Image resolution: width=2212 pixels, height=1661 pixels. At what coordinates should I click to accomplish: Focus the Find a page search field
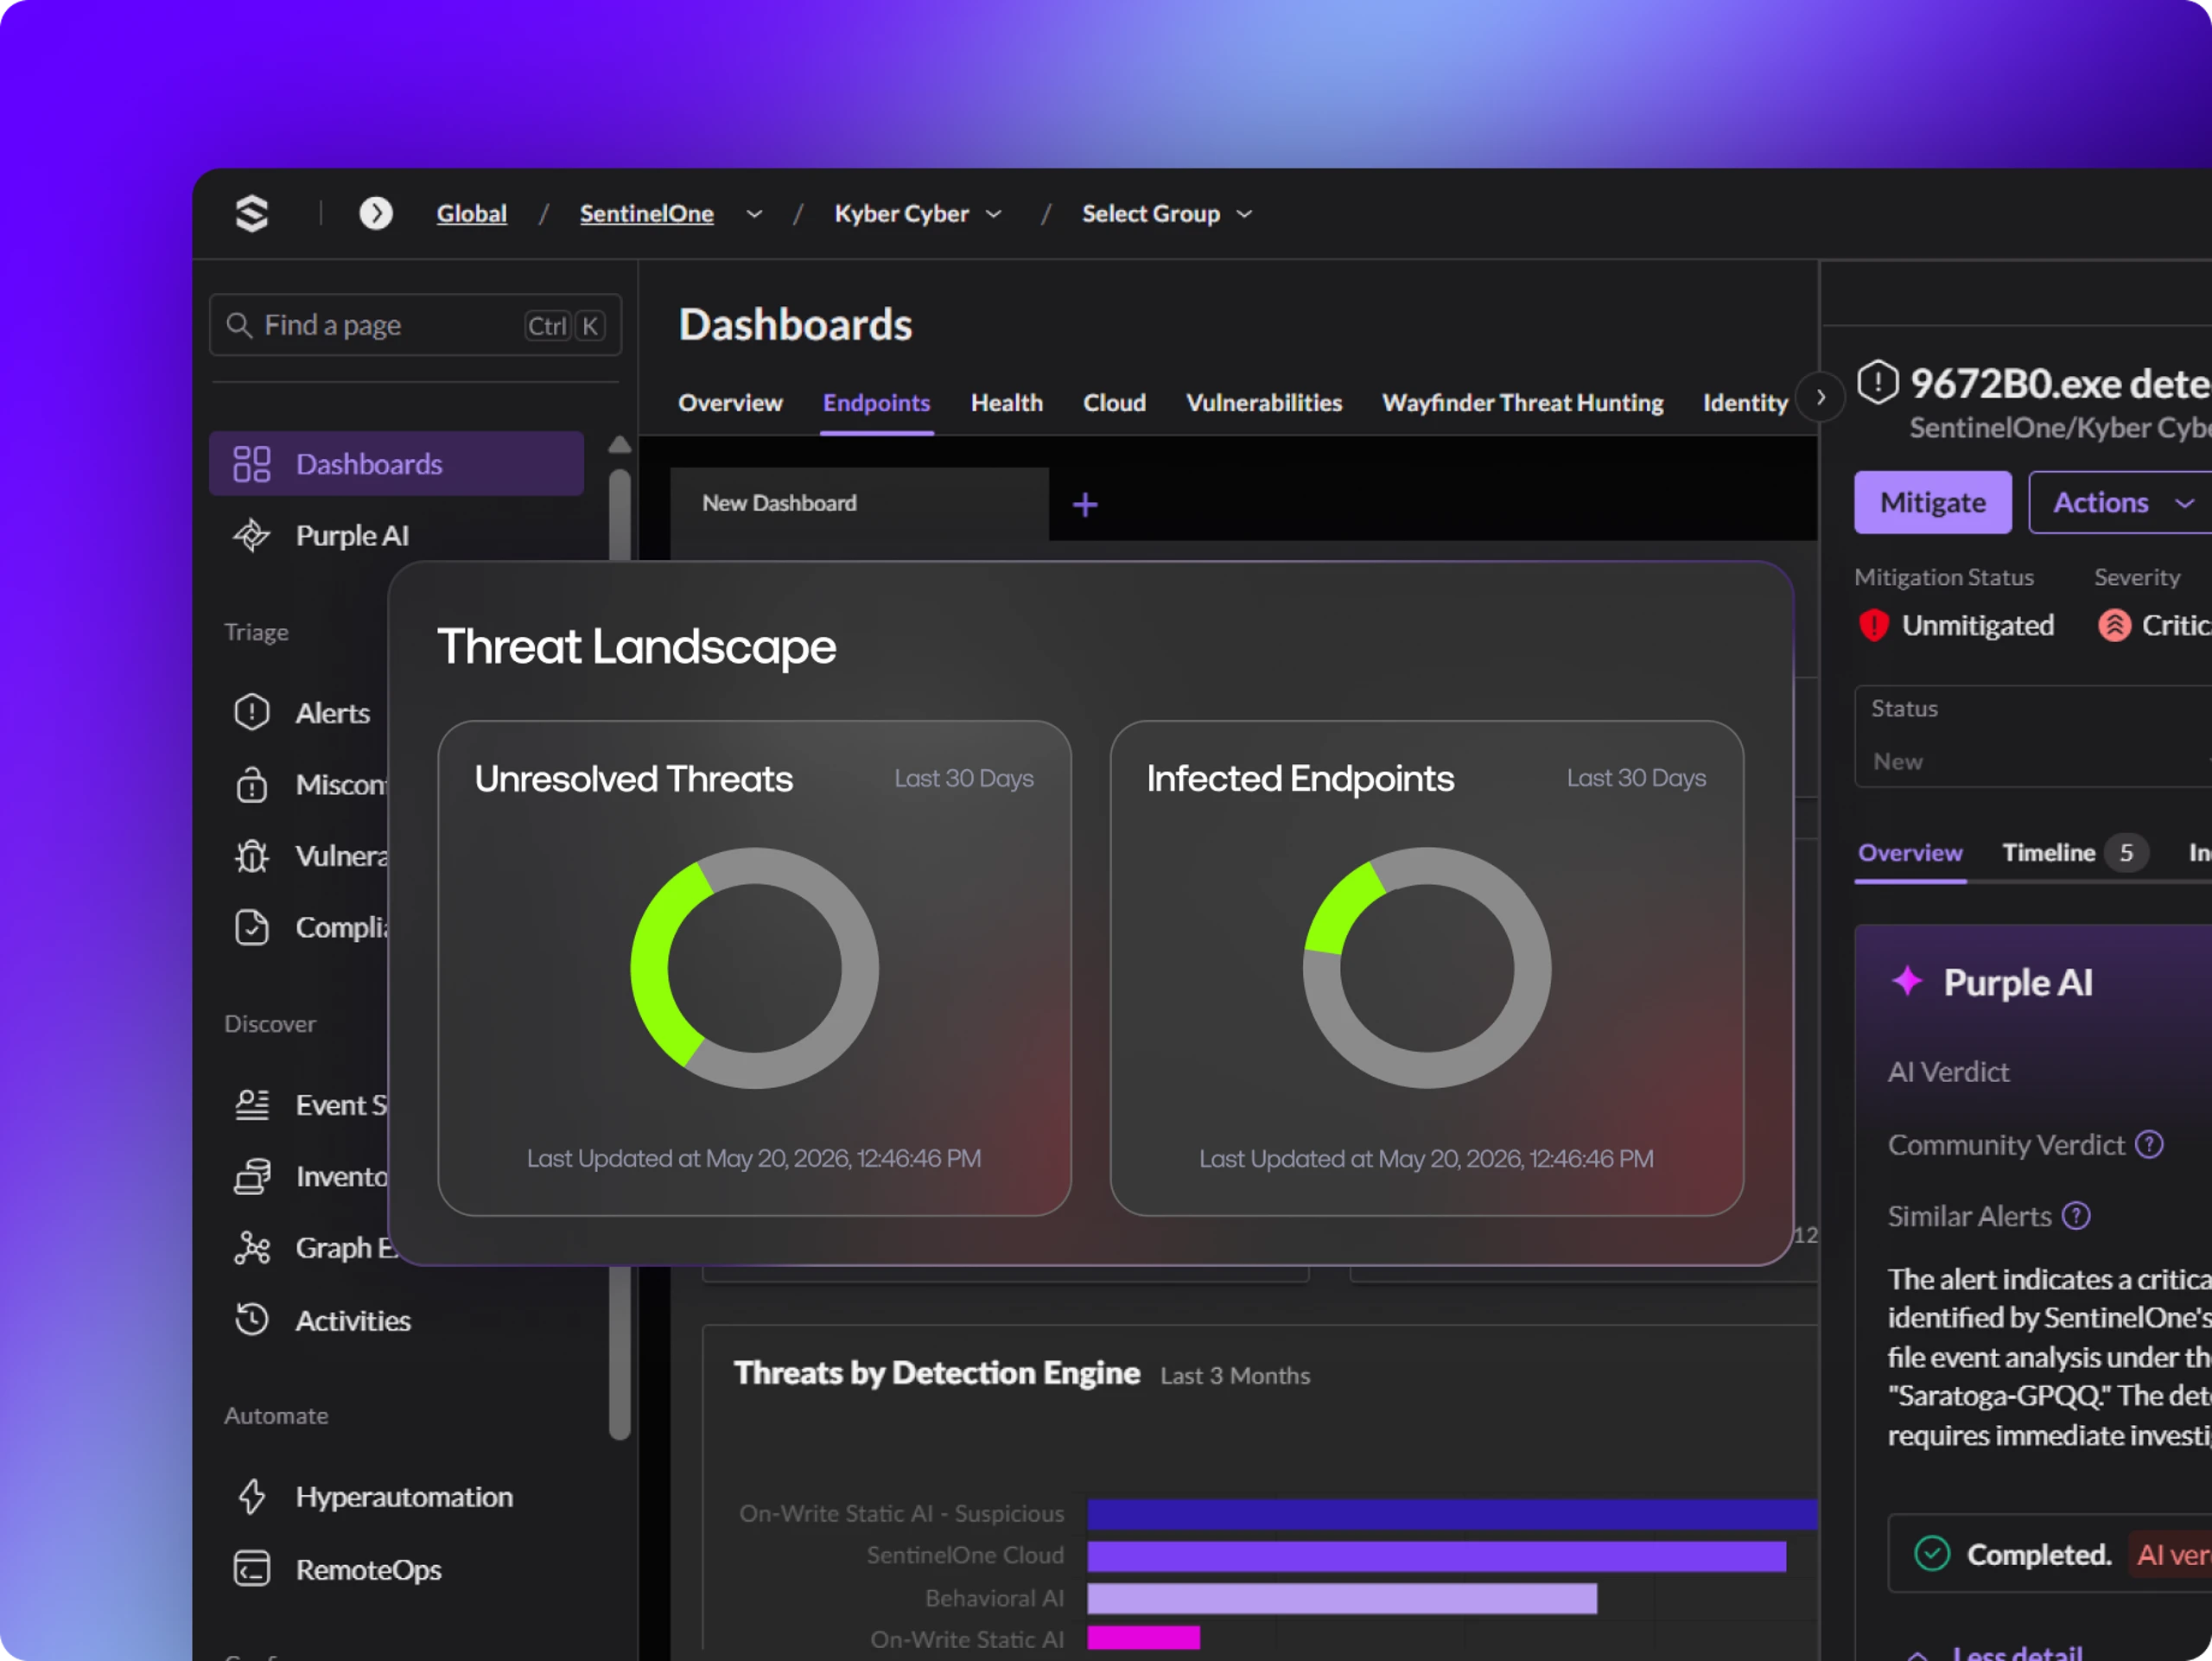[415, 325]
